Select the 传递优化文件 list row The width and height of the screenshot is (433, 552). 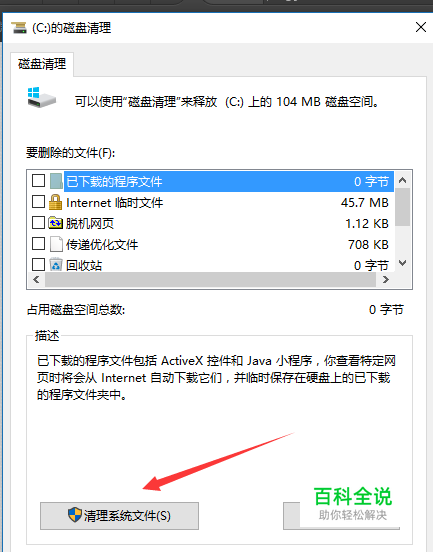(211, 244)
